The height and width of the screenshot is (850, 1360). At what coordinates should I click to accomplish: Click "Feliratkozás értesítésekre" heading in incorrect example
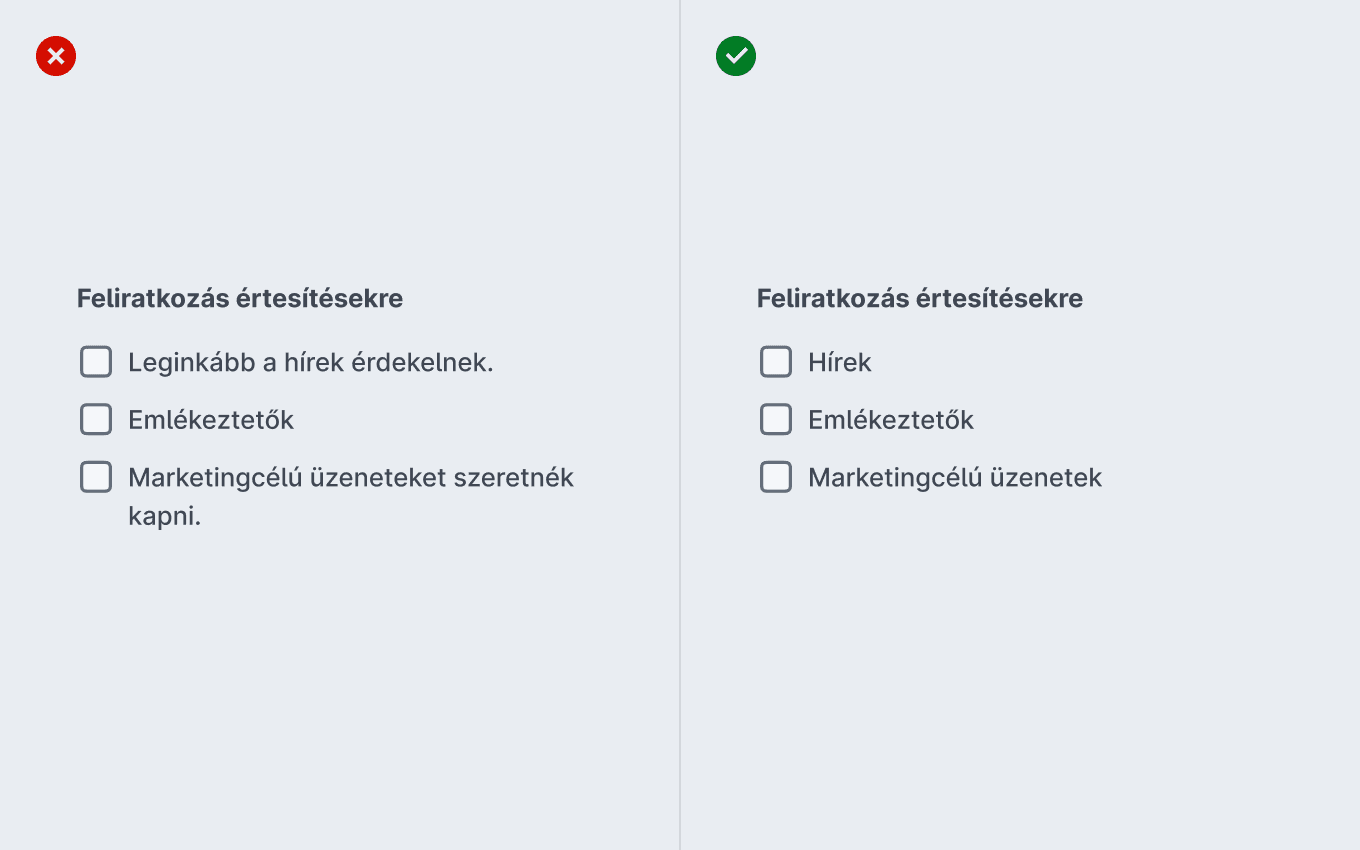240,298
